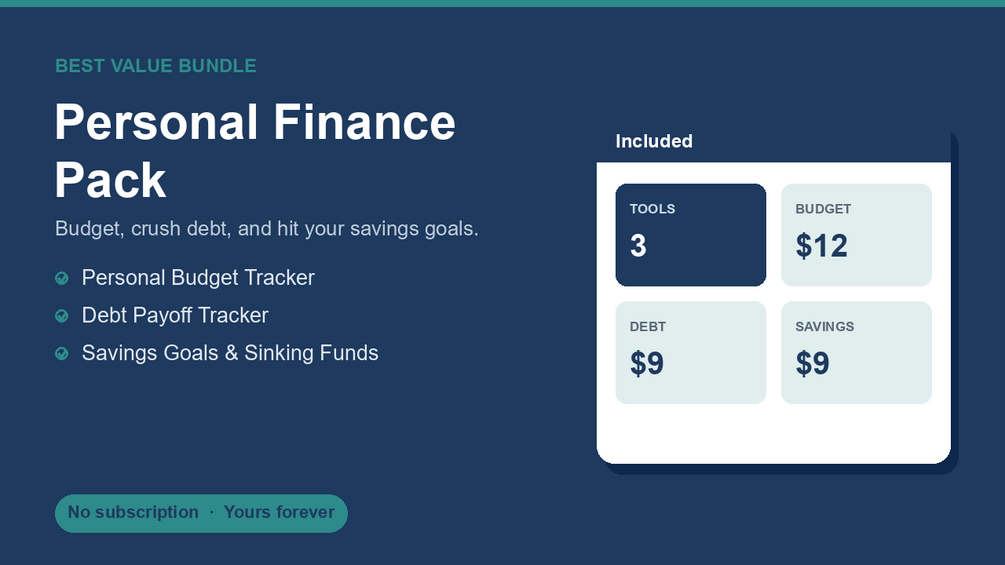Select Savings Goals & Sinking Funds item

coord(217,354)
